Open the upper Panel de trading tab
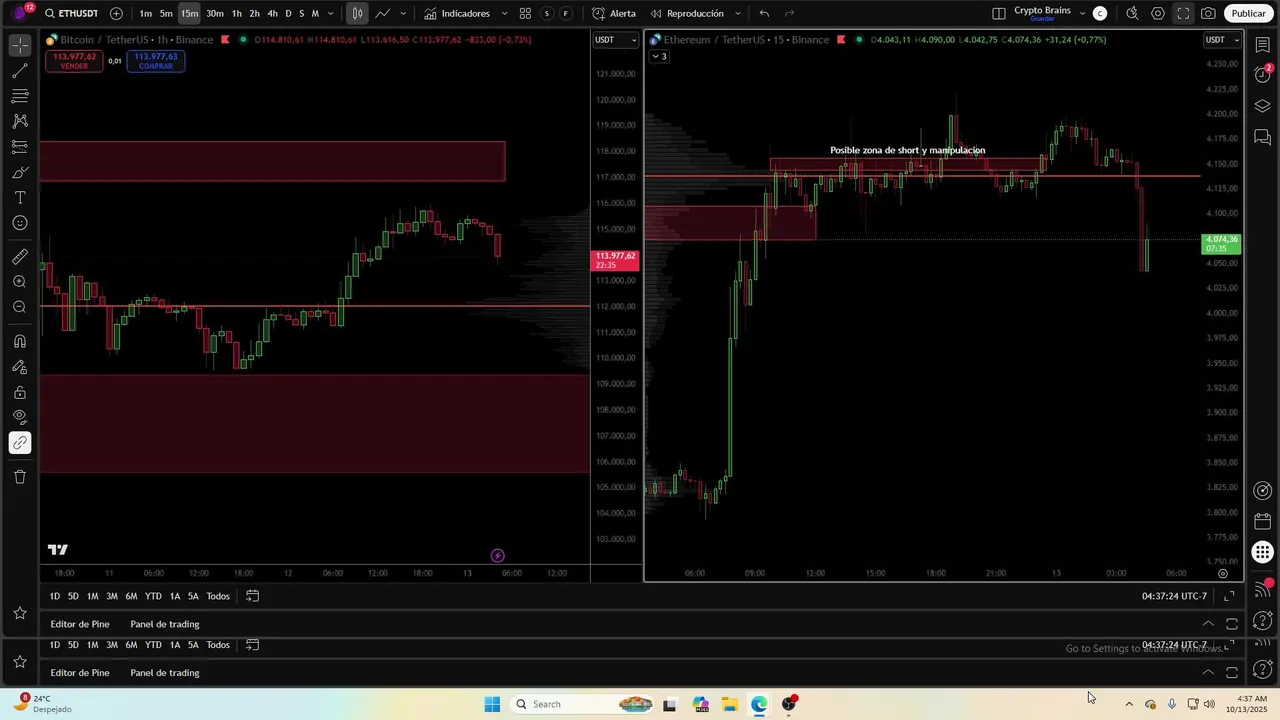Viewport: 1280px width, 720px height. click(165, 624)
